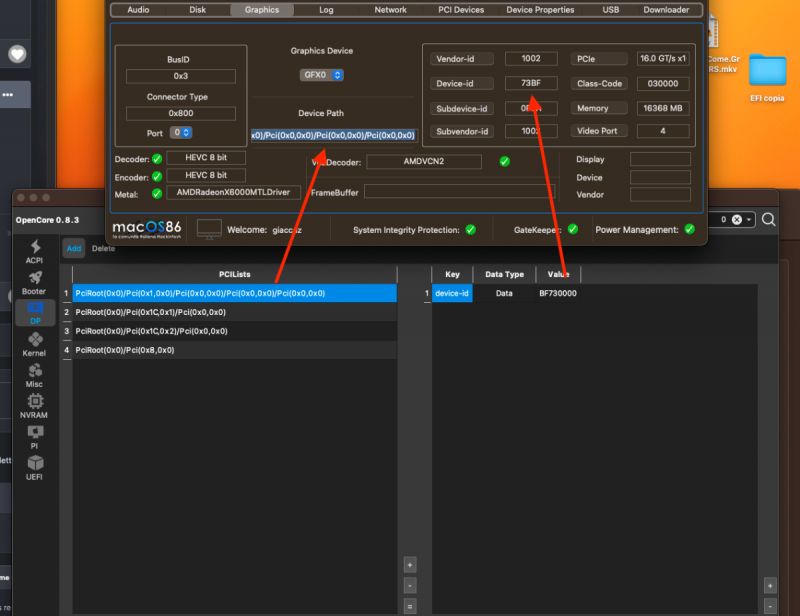
Task: Click the Data Type column header
Action: [x=504, y=274]
